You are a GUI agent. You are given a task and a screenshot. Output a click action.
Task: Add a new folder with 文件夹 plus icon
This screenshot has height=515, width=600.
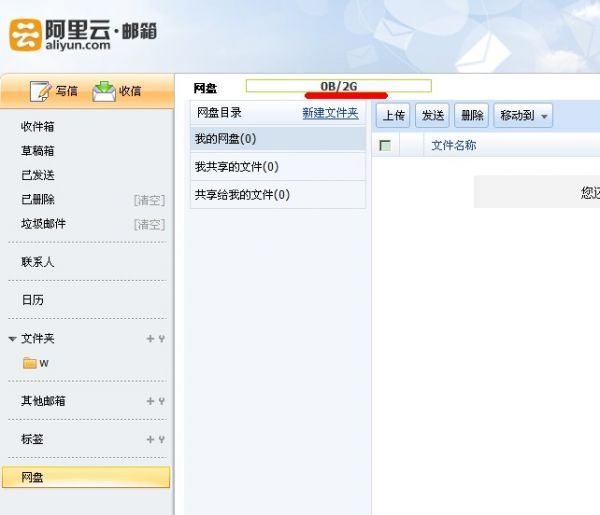coord(150,339)
